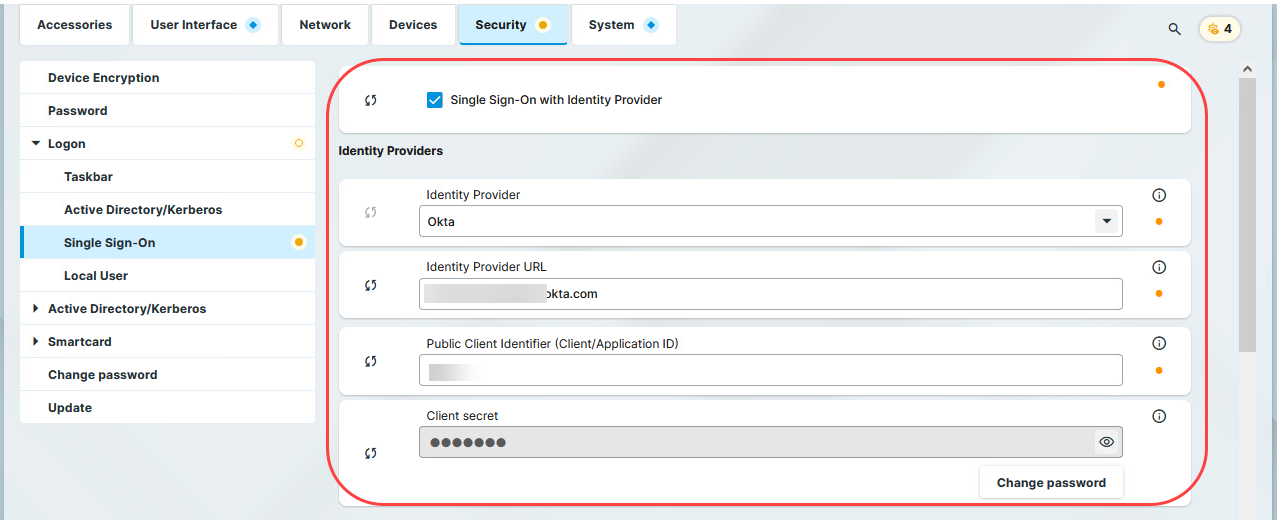Reset the Single Sign-On checkbox setting icon

(x=371, y=100)
